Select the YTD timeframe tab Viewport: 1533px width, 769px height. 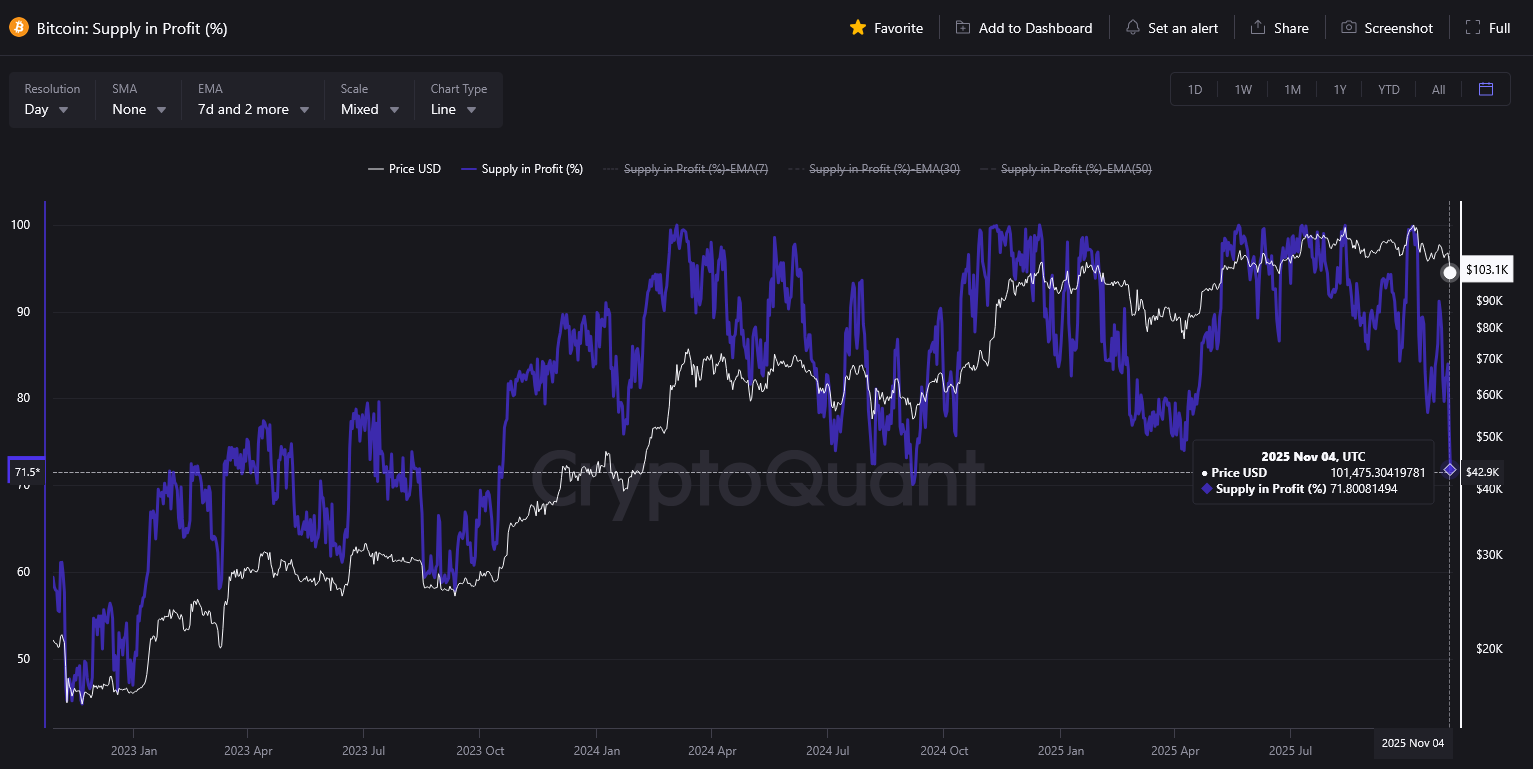click(x=1389, y=89)
